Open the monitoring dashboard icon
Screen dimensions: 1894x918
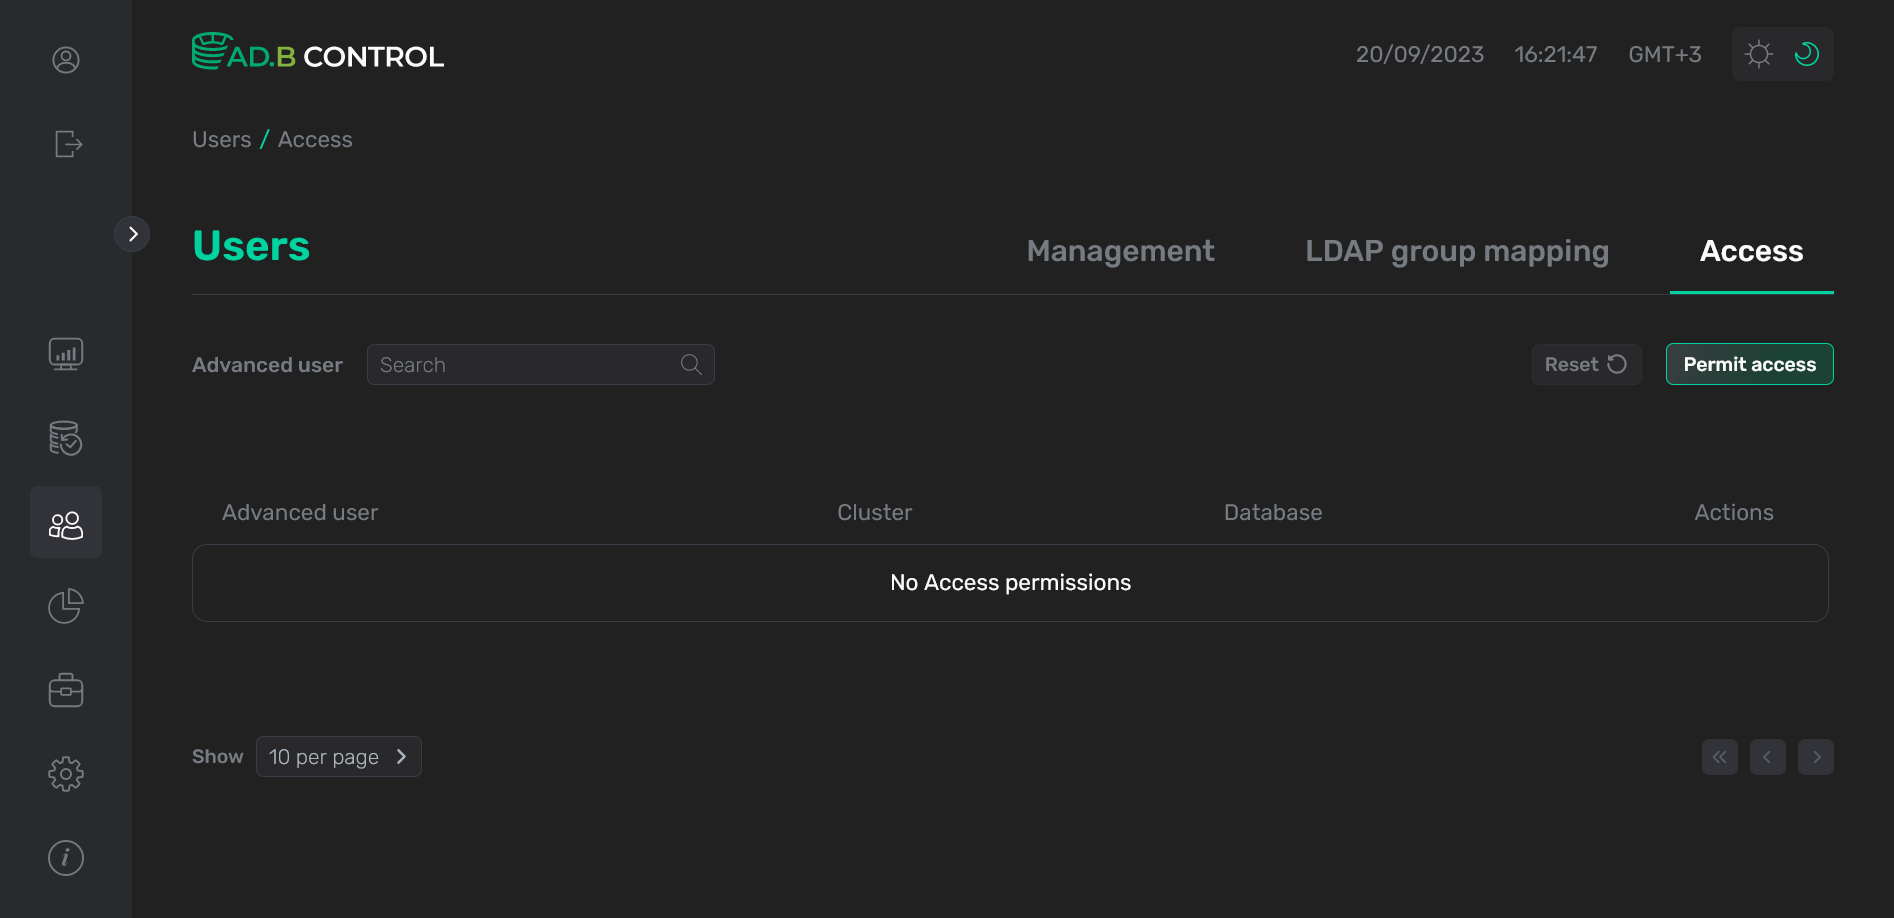point(65,353)
